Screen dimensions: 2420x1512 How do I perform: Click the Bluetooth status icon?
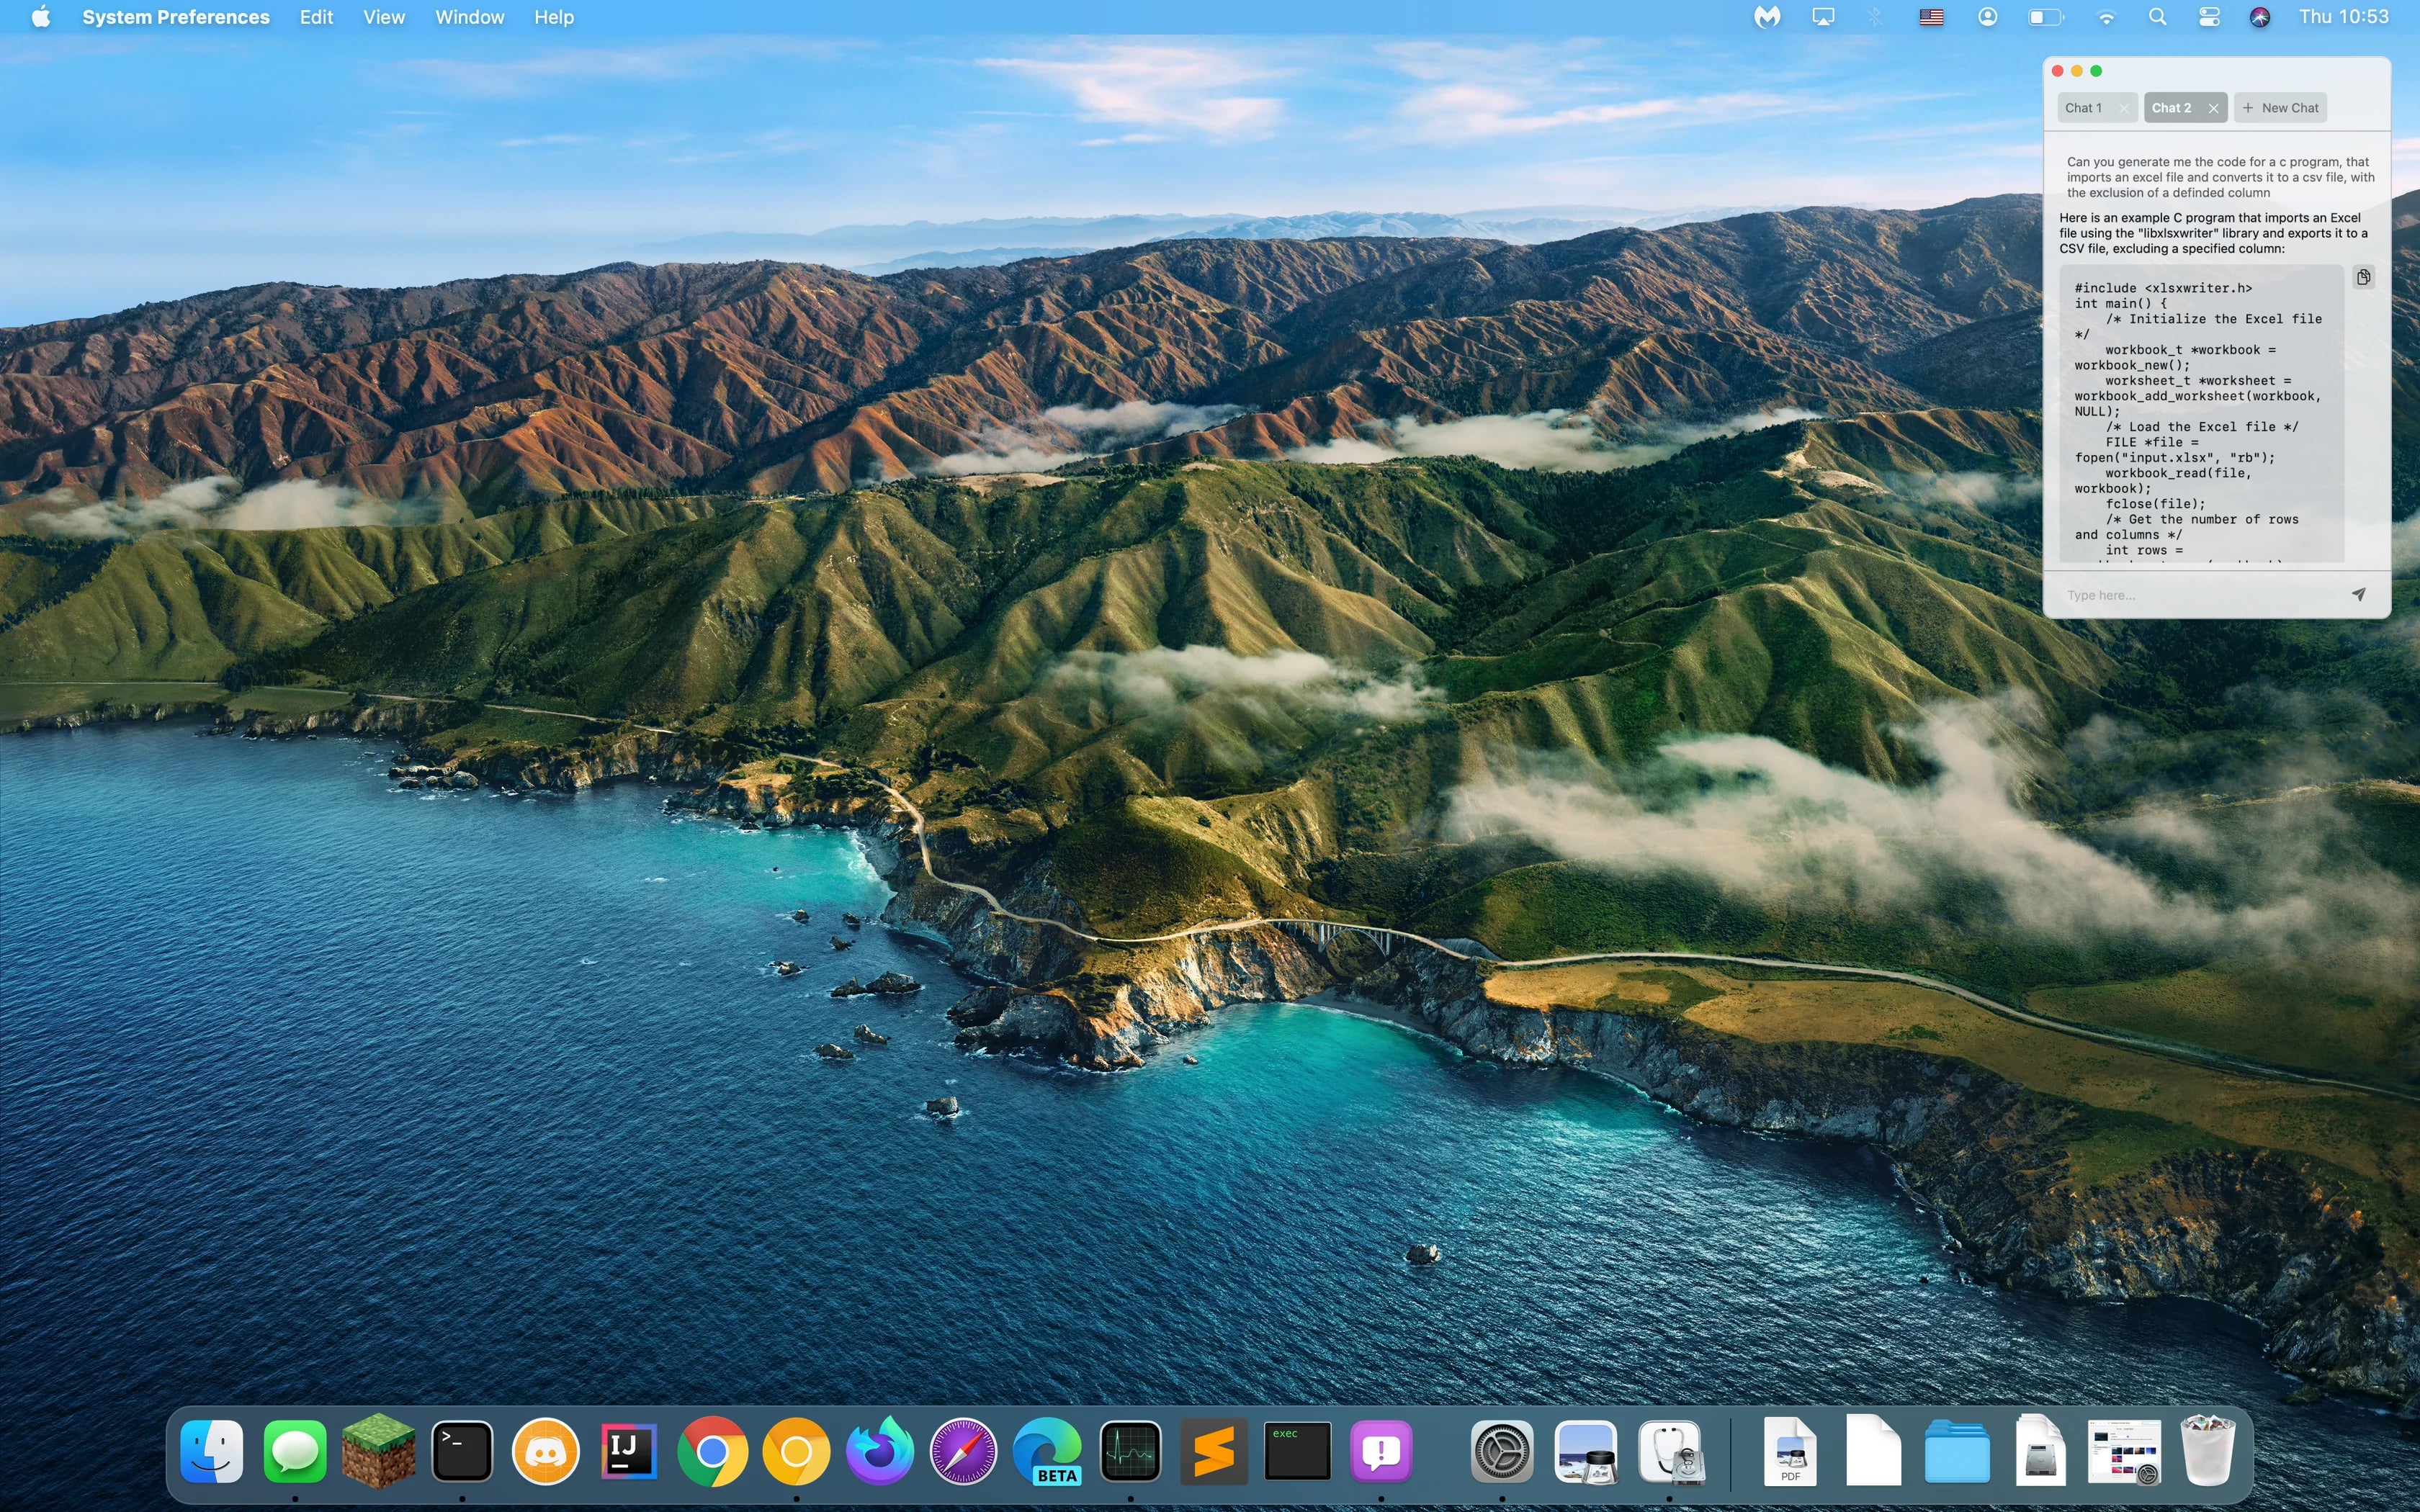click(x=1876, y=17)
